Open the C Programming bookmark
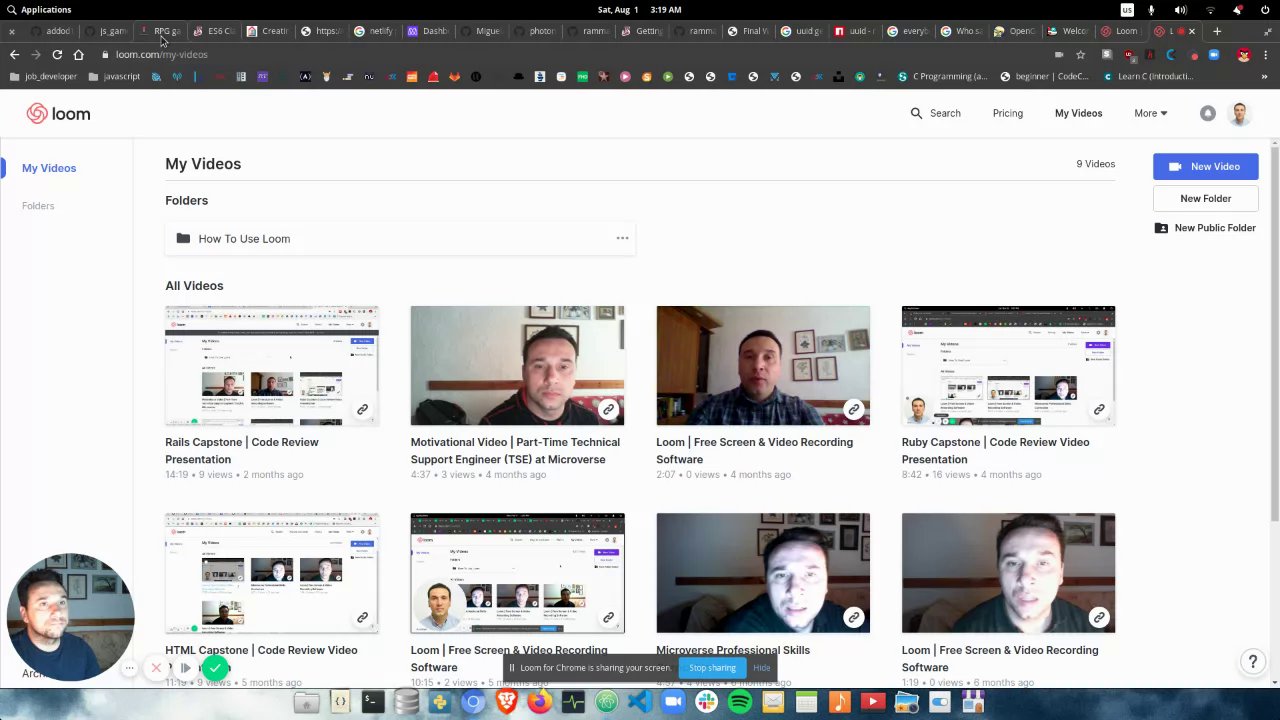The height and width of the screenshot is (720, 1280). coord(944,76)
